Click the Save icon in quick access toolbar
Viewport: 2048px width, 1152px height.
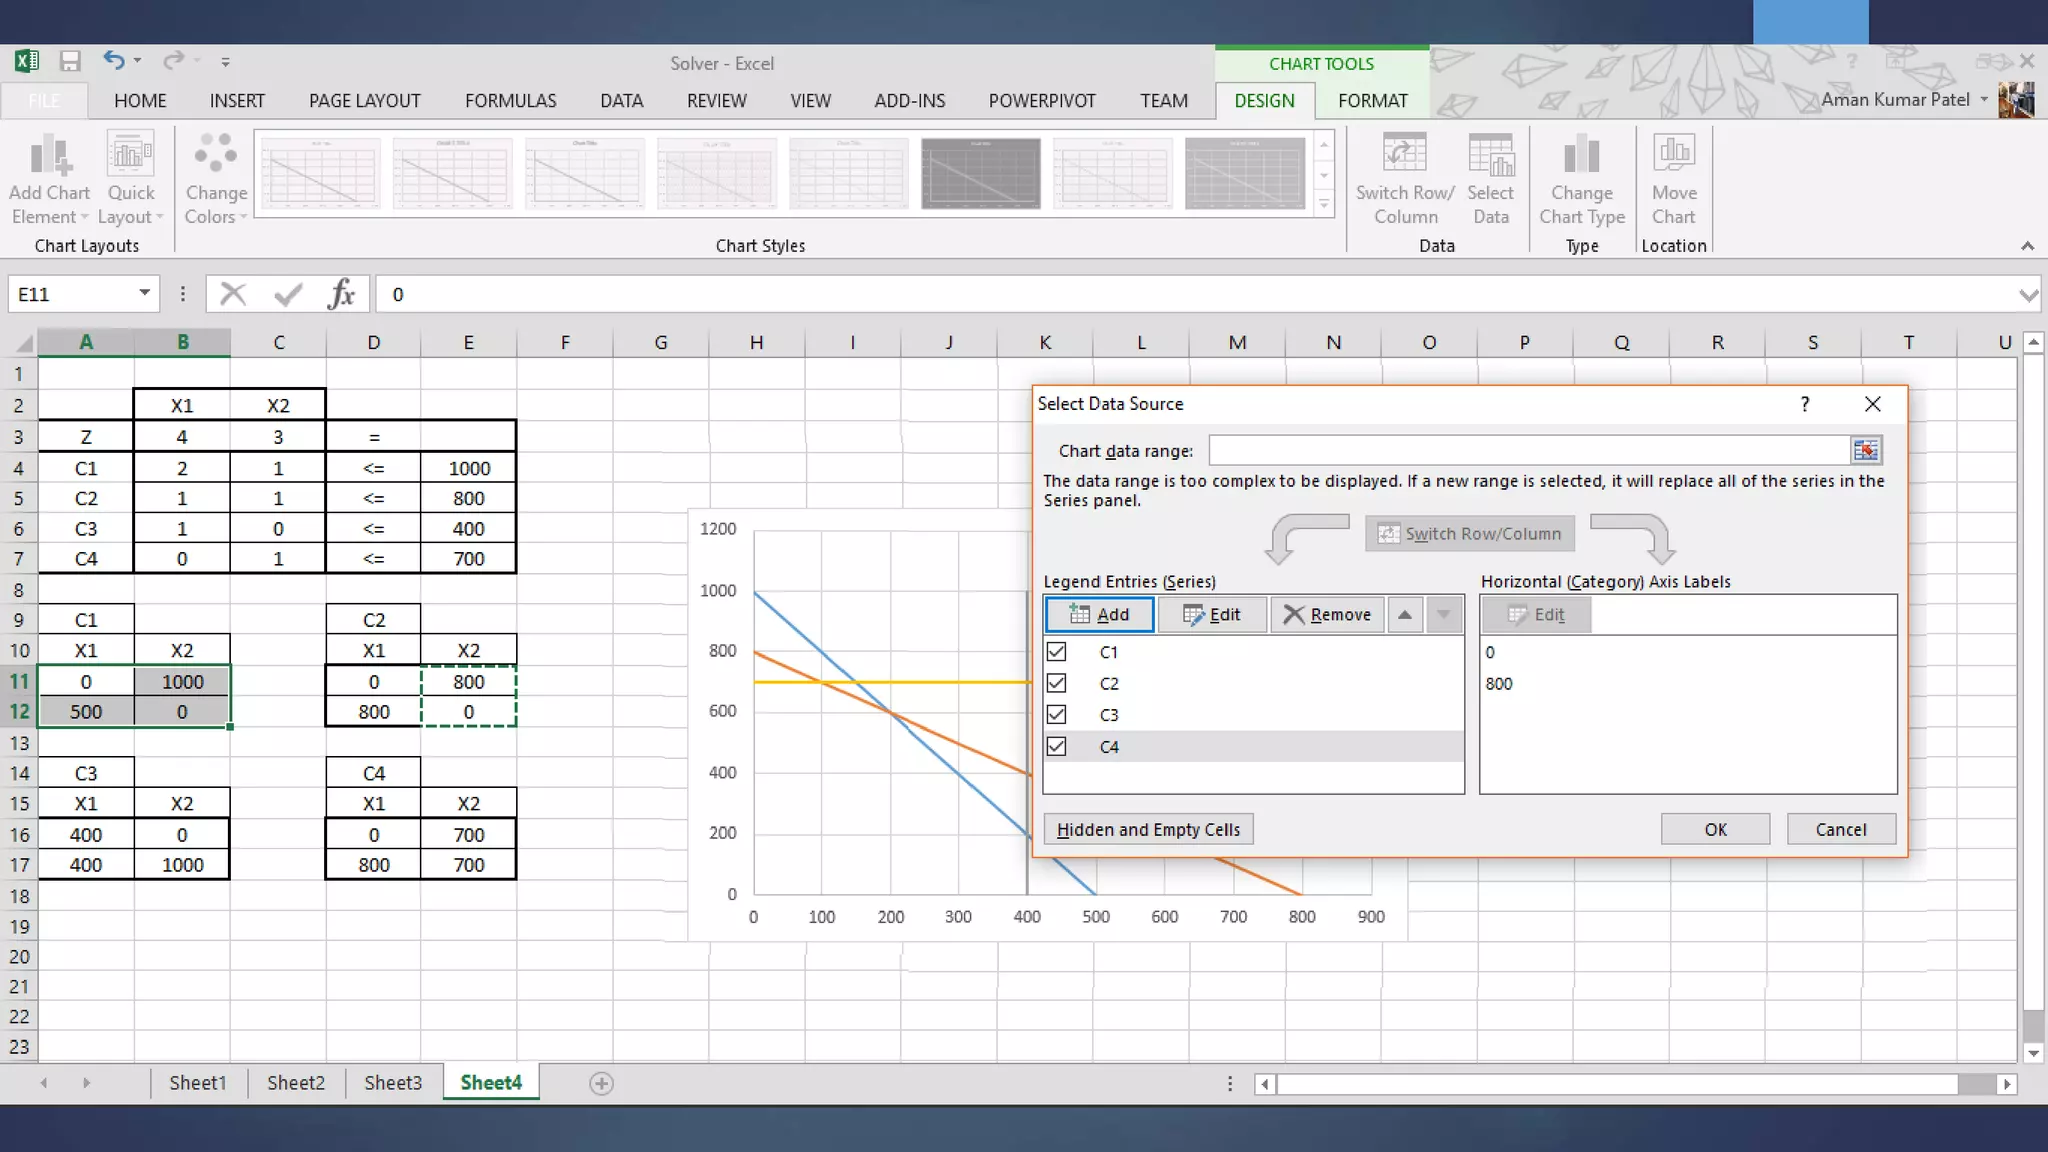click(69, 62)
